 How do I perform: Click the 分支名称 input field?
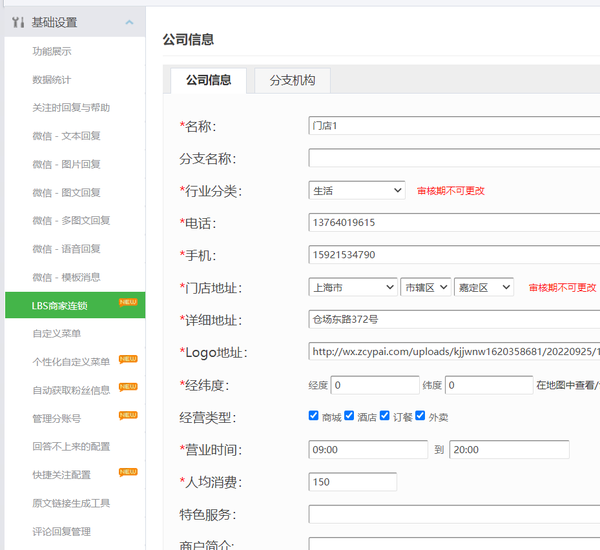point(454,158)
